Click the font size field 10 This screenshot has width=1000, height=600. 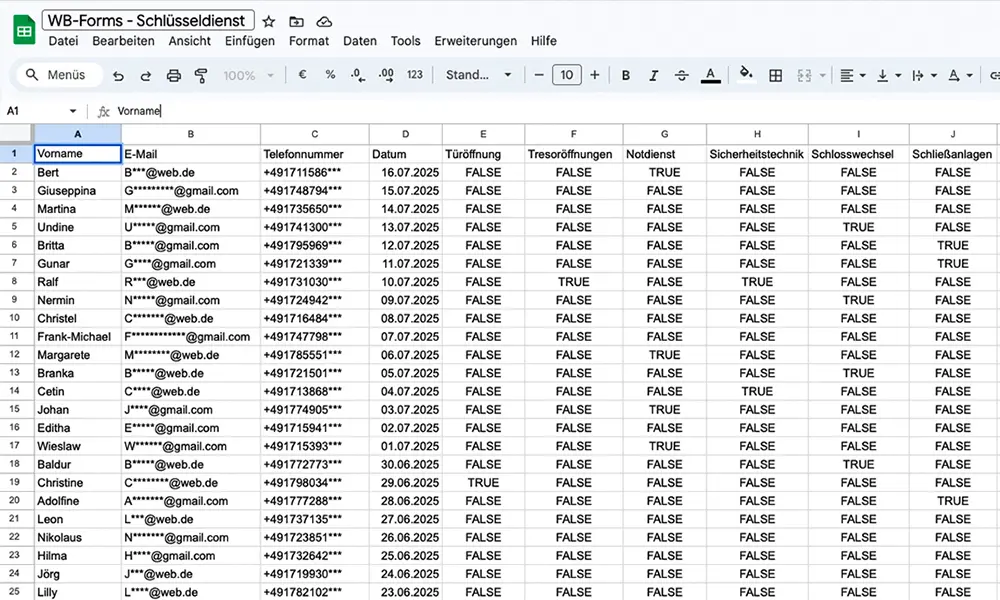tap(566, 75)
